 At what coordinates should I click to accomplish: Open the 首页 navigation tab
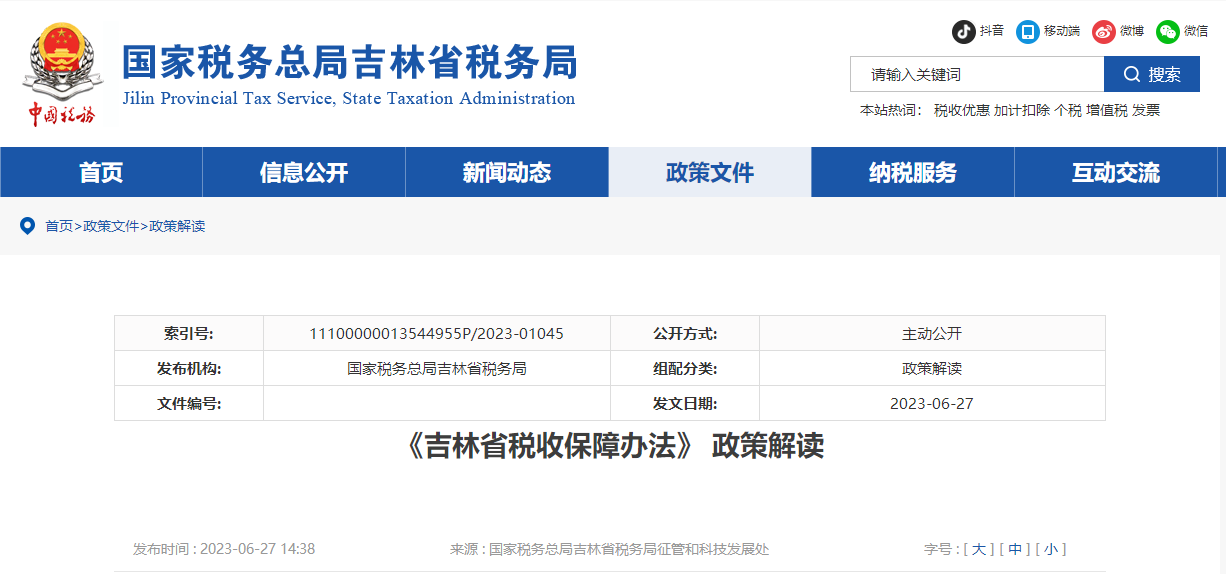pos(101,172)
